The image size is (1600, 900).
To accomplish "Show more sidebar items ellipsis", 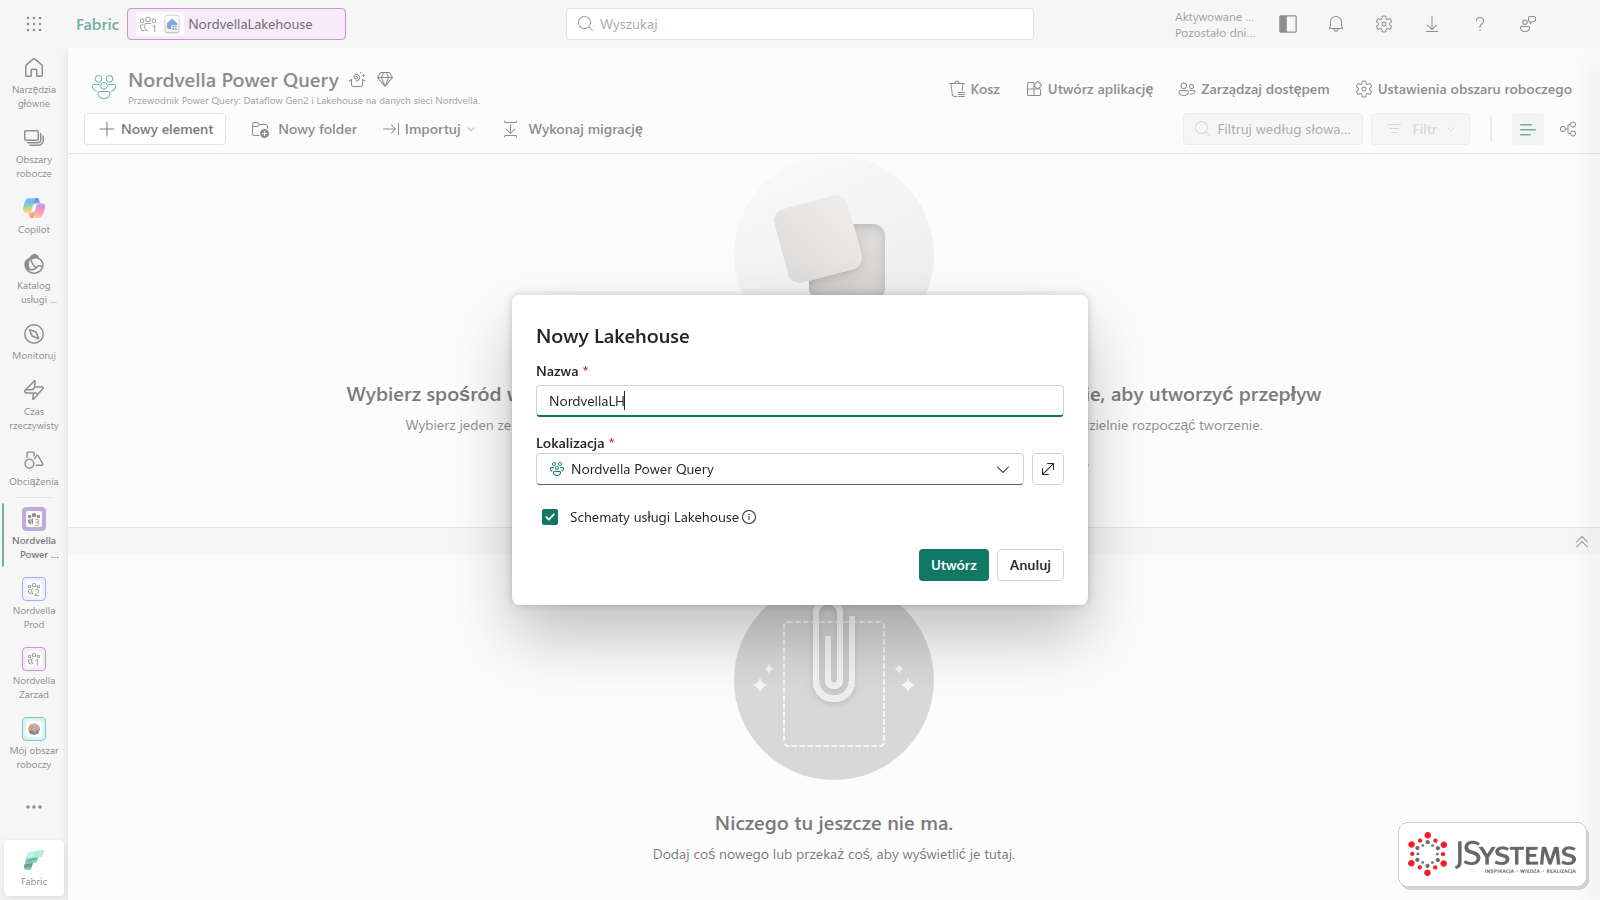I will [x=34, y=807].
